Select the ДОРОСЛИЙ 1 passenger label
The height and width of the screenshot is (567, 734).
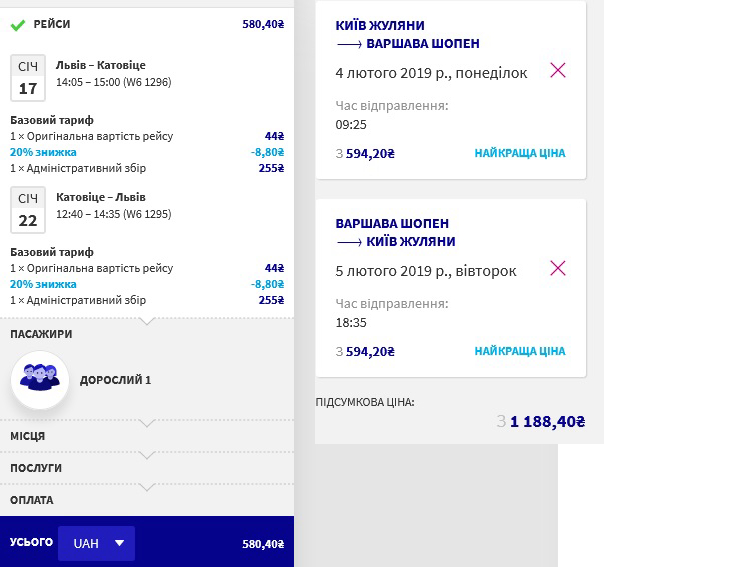point(115,380)
